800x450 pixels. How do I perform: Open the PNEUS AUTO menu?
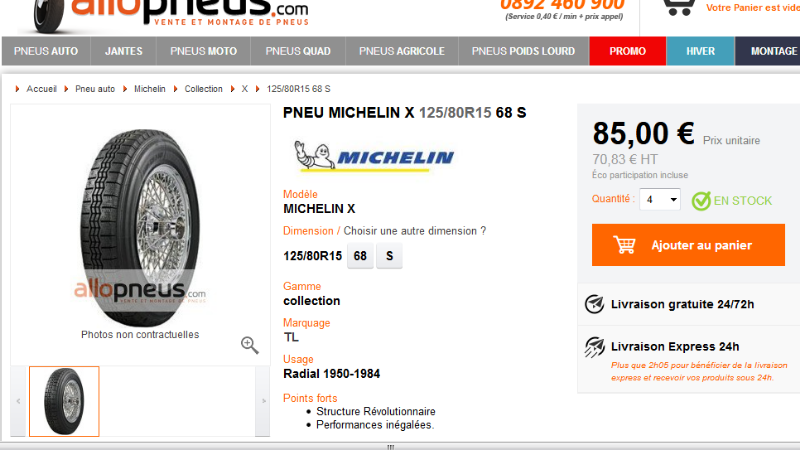coord(46,51)
